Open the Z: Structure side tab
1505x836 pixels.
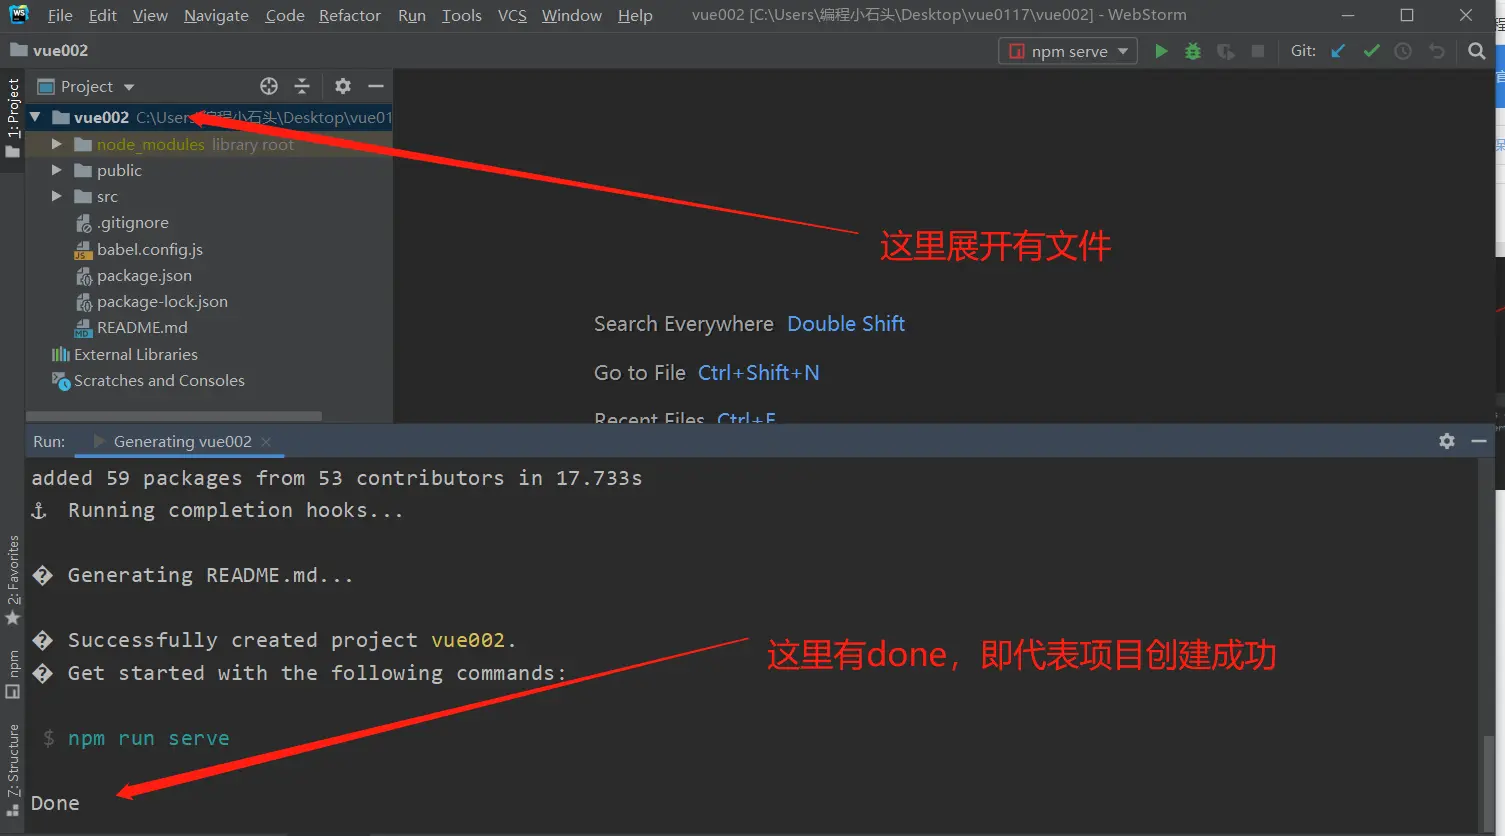tap(12, 770)
